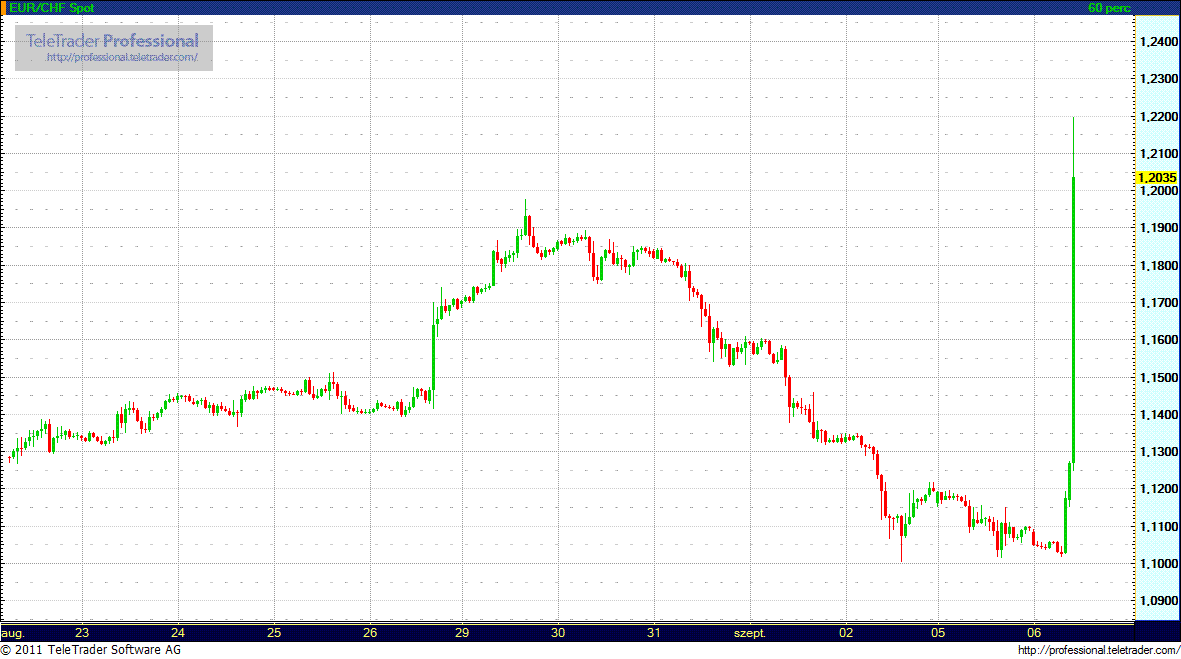Open the professional.teletrader.com link at bottom right

tap(1099, 650)
